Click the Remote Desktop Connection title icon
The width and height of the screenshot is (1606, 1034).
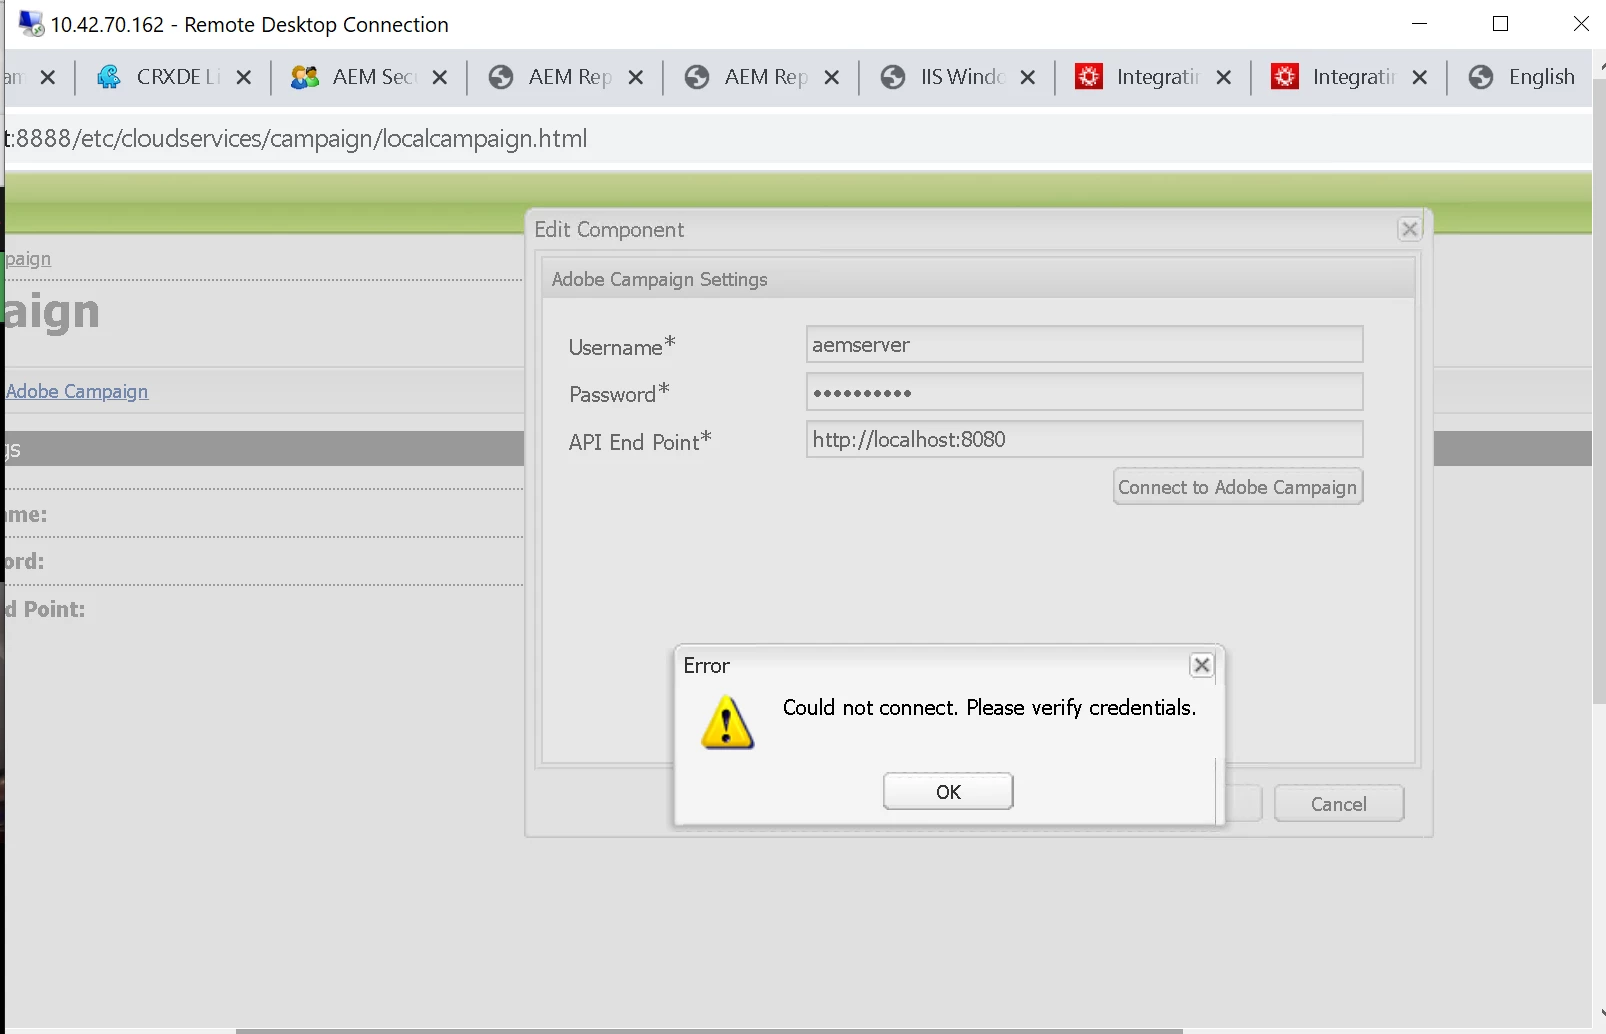[x=31, y=24]
